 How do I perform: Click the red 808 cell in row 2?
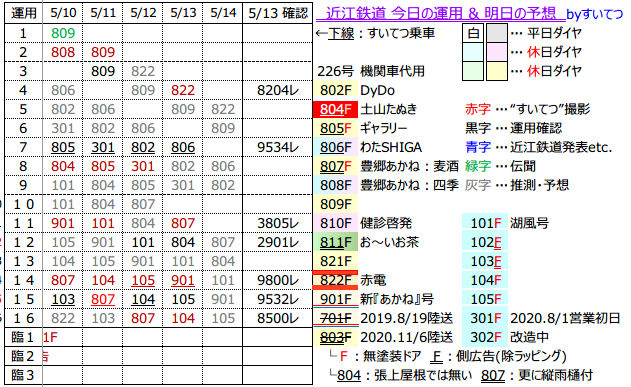(x=63, y=52)
